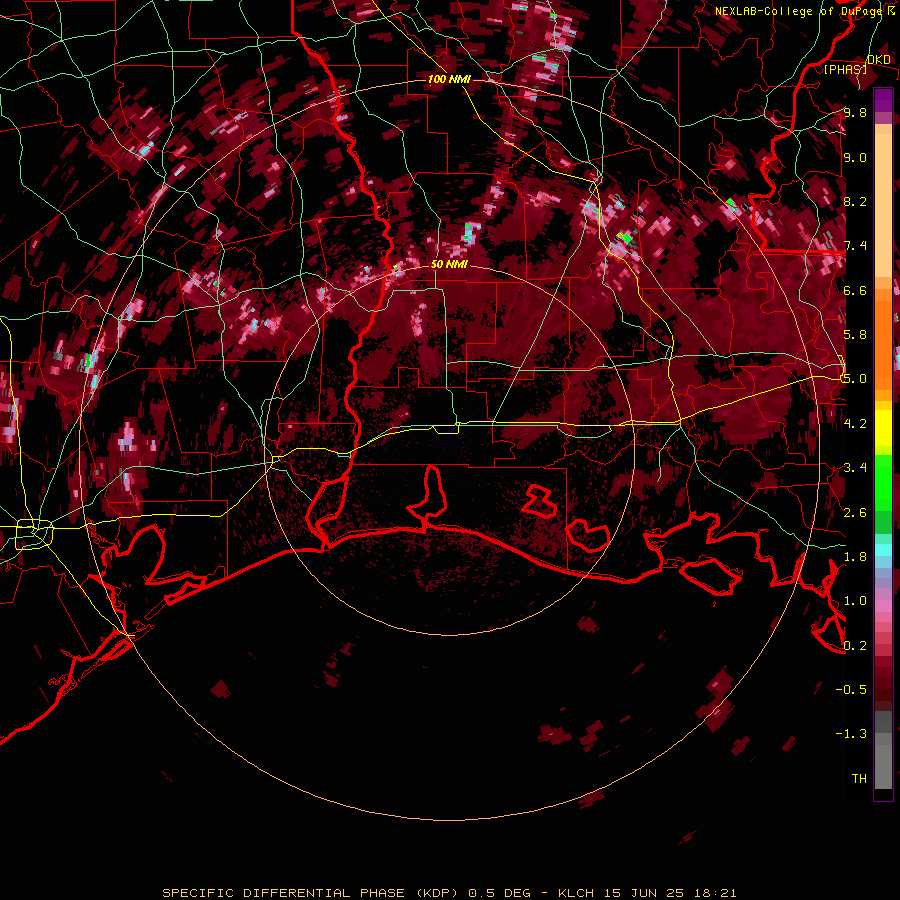Click the TH threshold label on the scale
The width and height of the screenshot is (900, 900).
coord(859,778)
